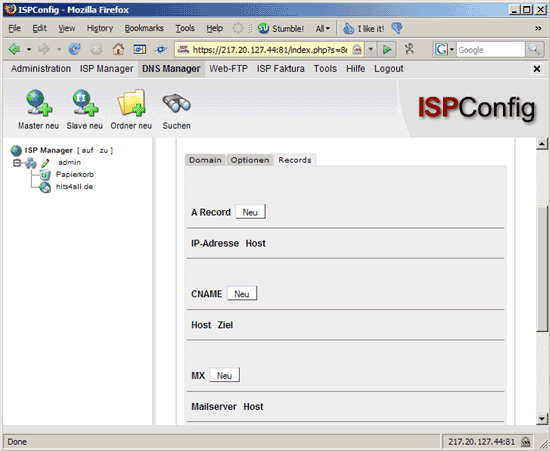Click the Firefox reload page icon

pyautogui.click(x=74, y=49)
